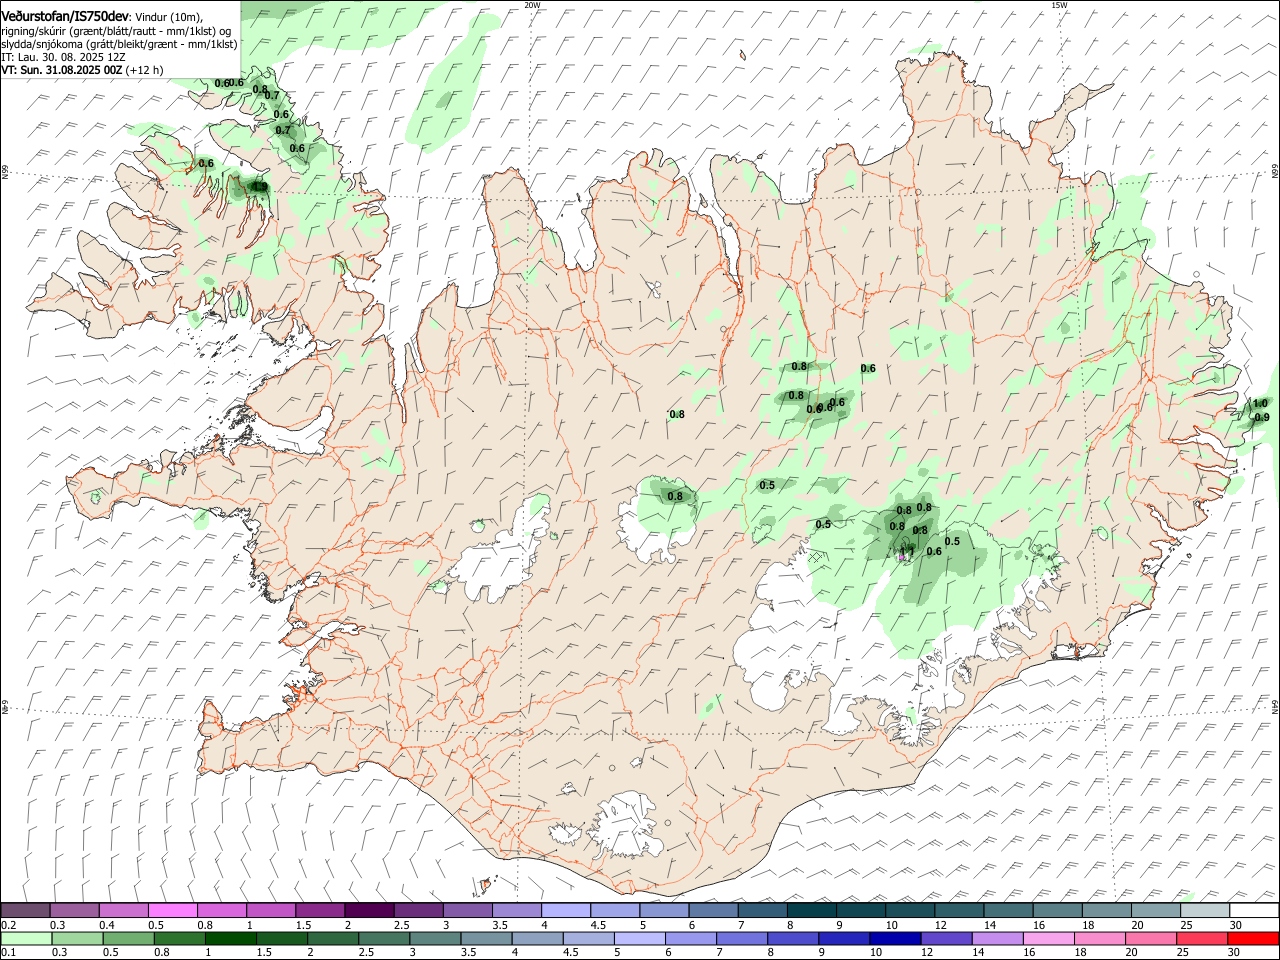Screen dimensions: 1280x960
Task: Select the 1.0 precipitation value on east coast
Action: [1260, 403]
